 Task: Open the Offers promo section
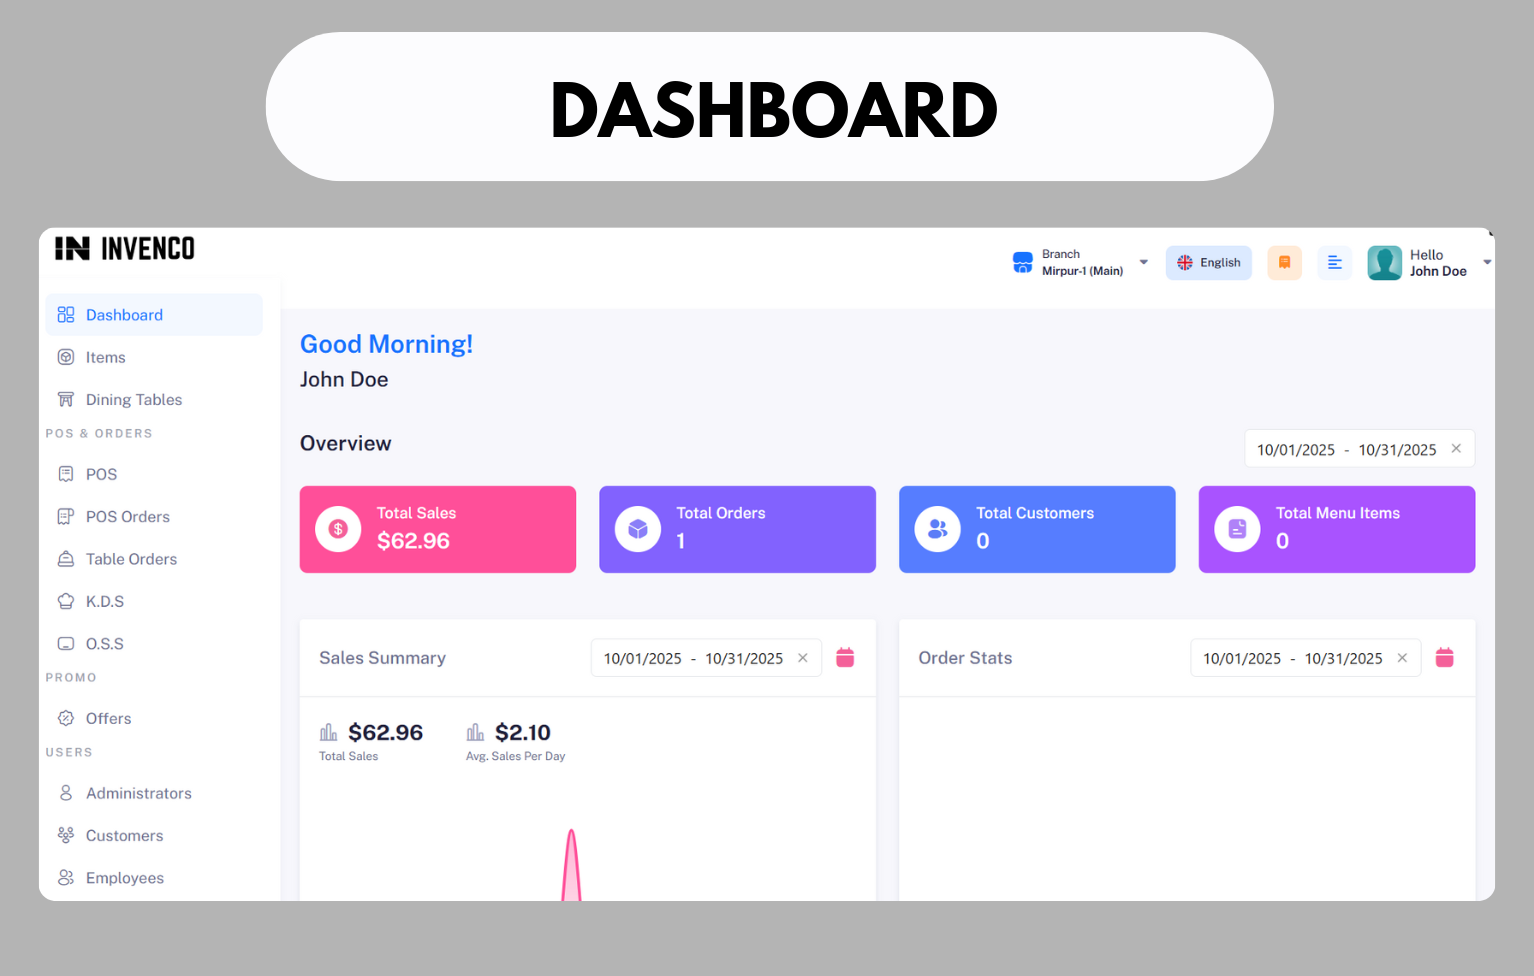pos(108,718)
